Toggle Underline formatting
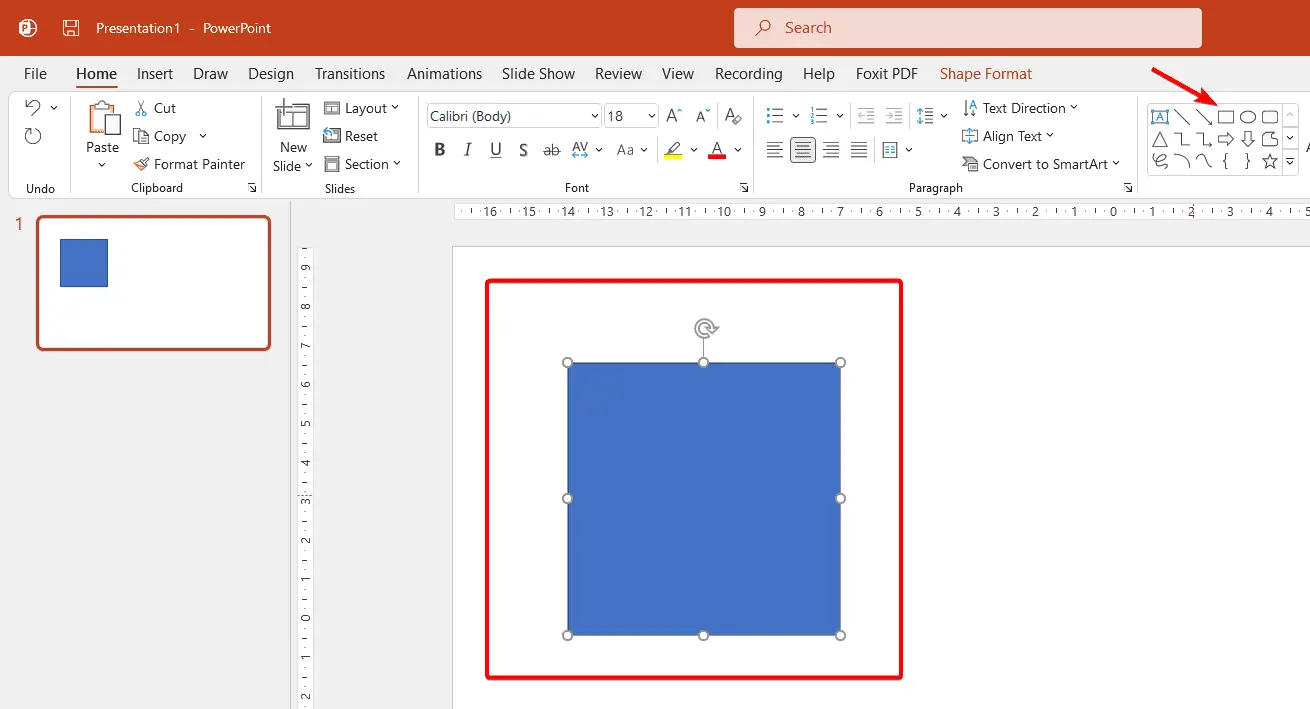 pyautogui.click(x=496, y=150)
